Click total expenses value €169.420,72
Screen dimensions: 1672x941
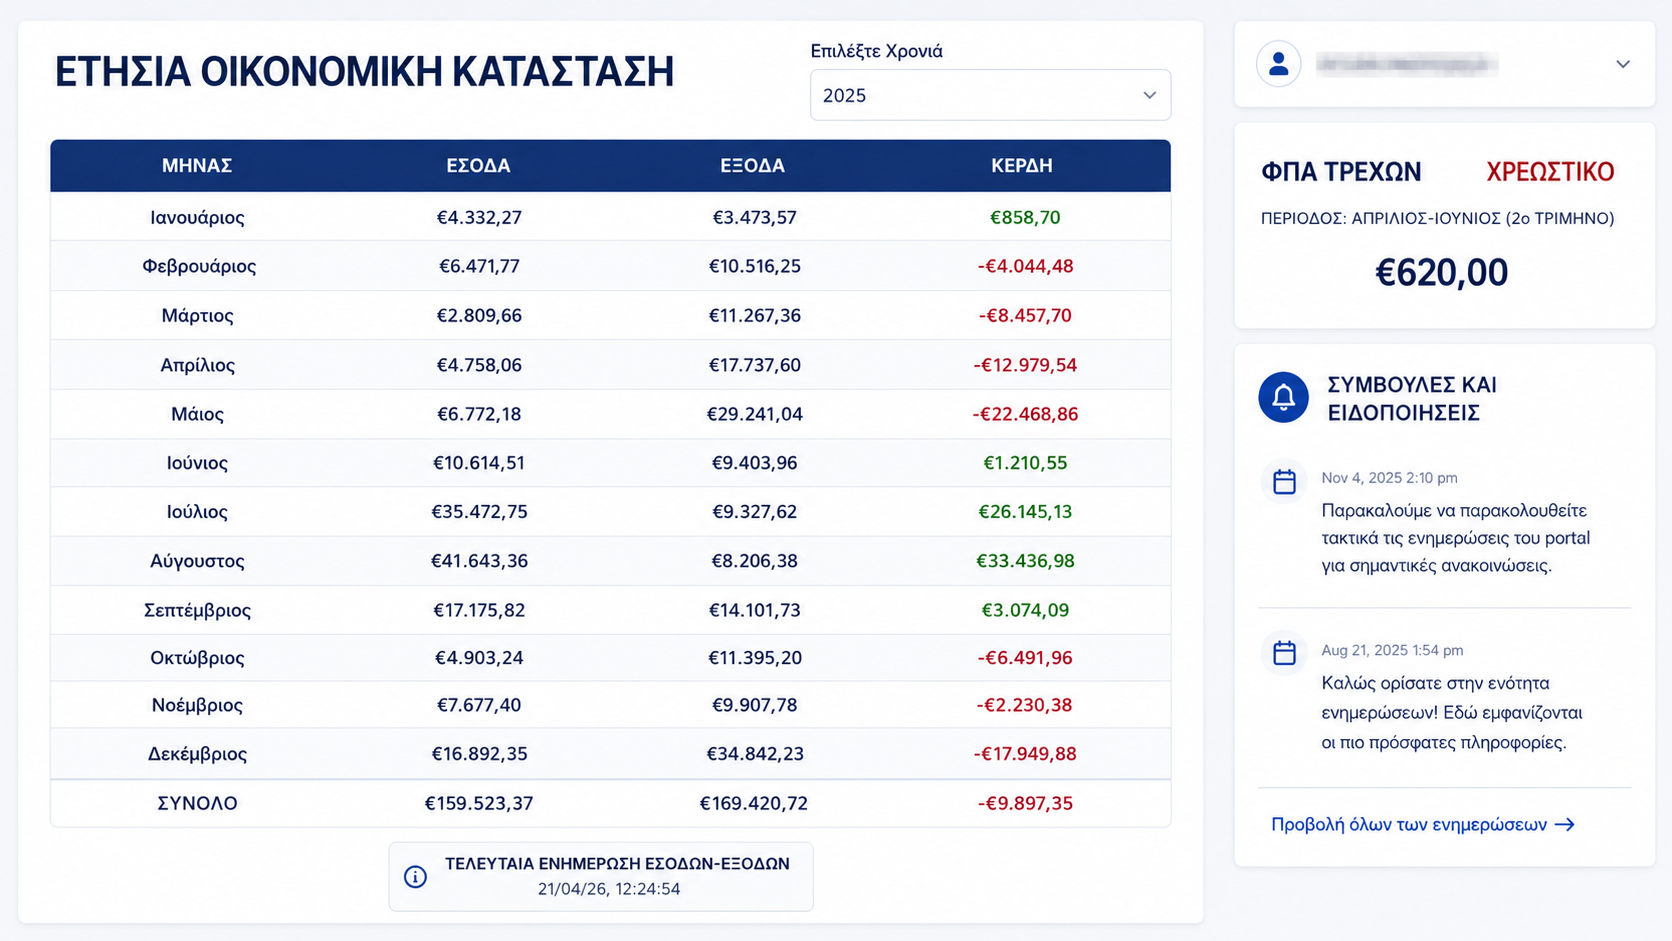pyautogui.click(x=754, y=803)
